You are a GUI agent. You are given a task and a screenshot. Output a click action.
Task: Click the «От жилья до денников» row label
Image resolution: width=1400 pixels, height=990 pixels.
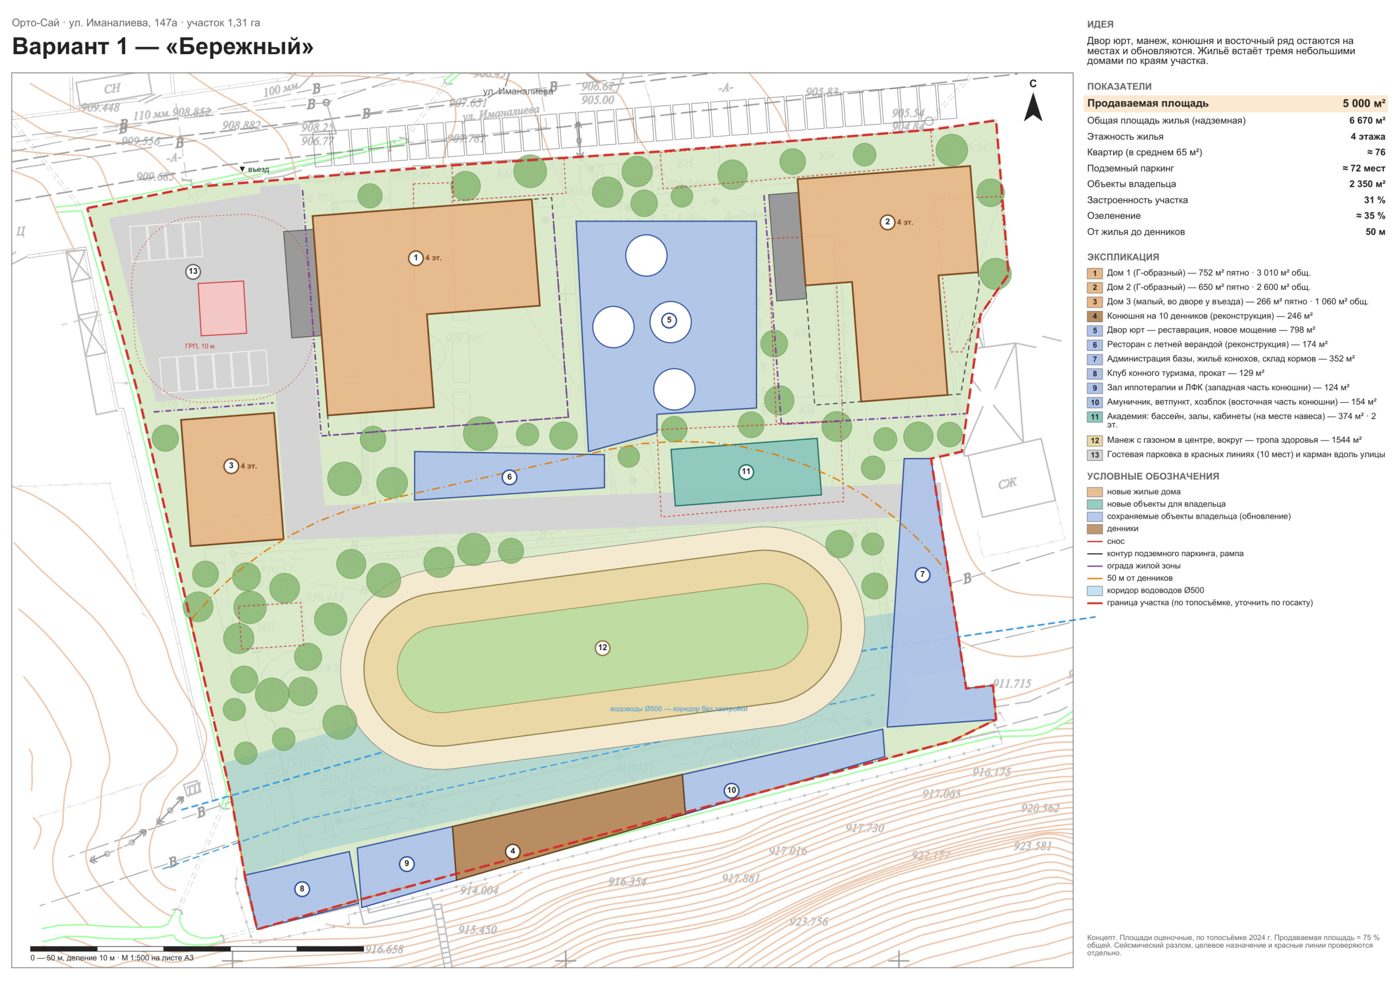pos(1136,232)
